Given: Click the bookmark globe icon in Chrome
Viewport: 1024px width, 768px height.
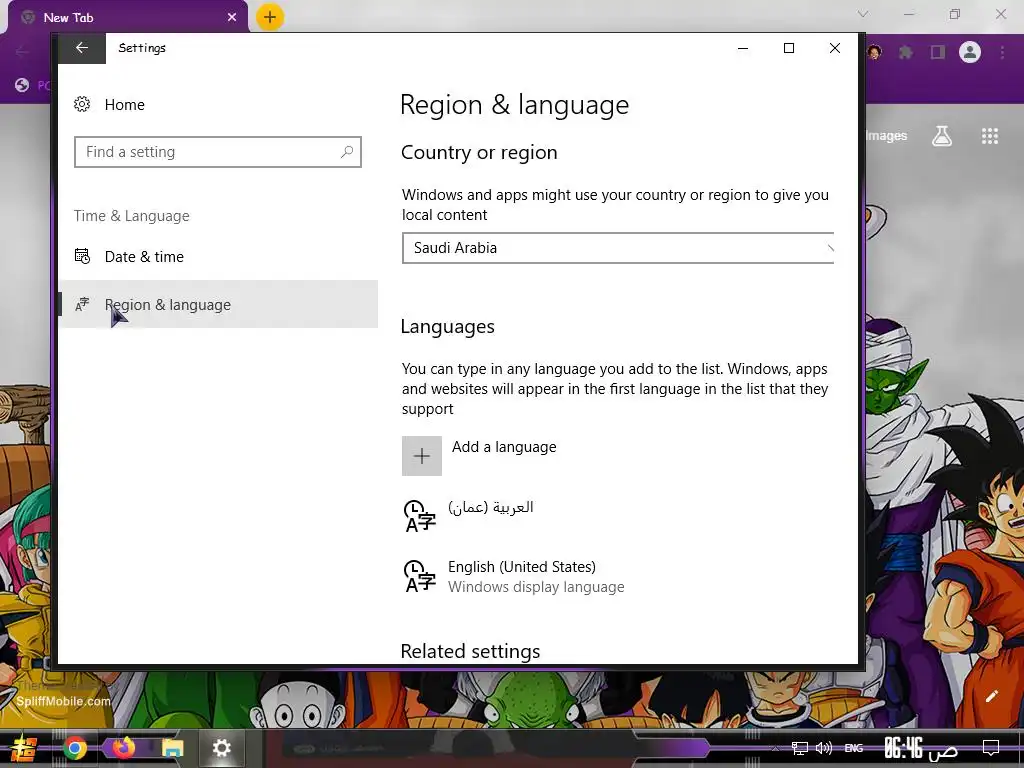Looking at the screenshot, I should pos(22,85).
